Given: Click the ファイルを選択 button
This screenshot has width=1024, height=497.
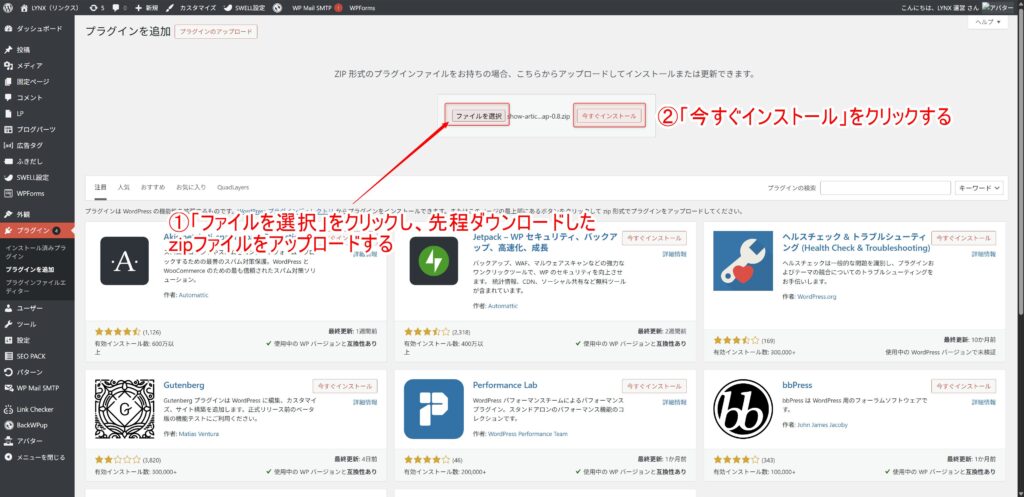Looking at the screenshot, I should coord(478,116).
